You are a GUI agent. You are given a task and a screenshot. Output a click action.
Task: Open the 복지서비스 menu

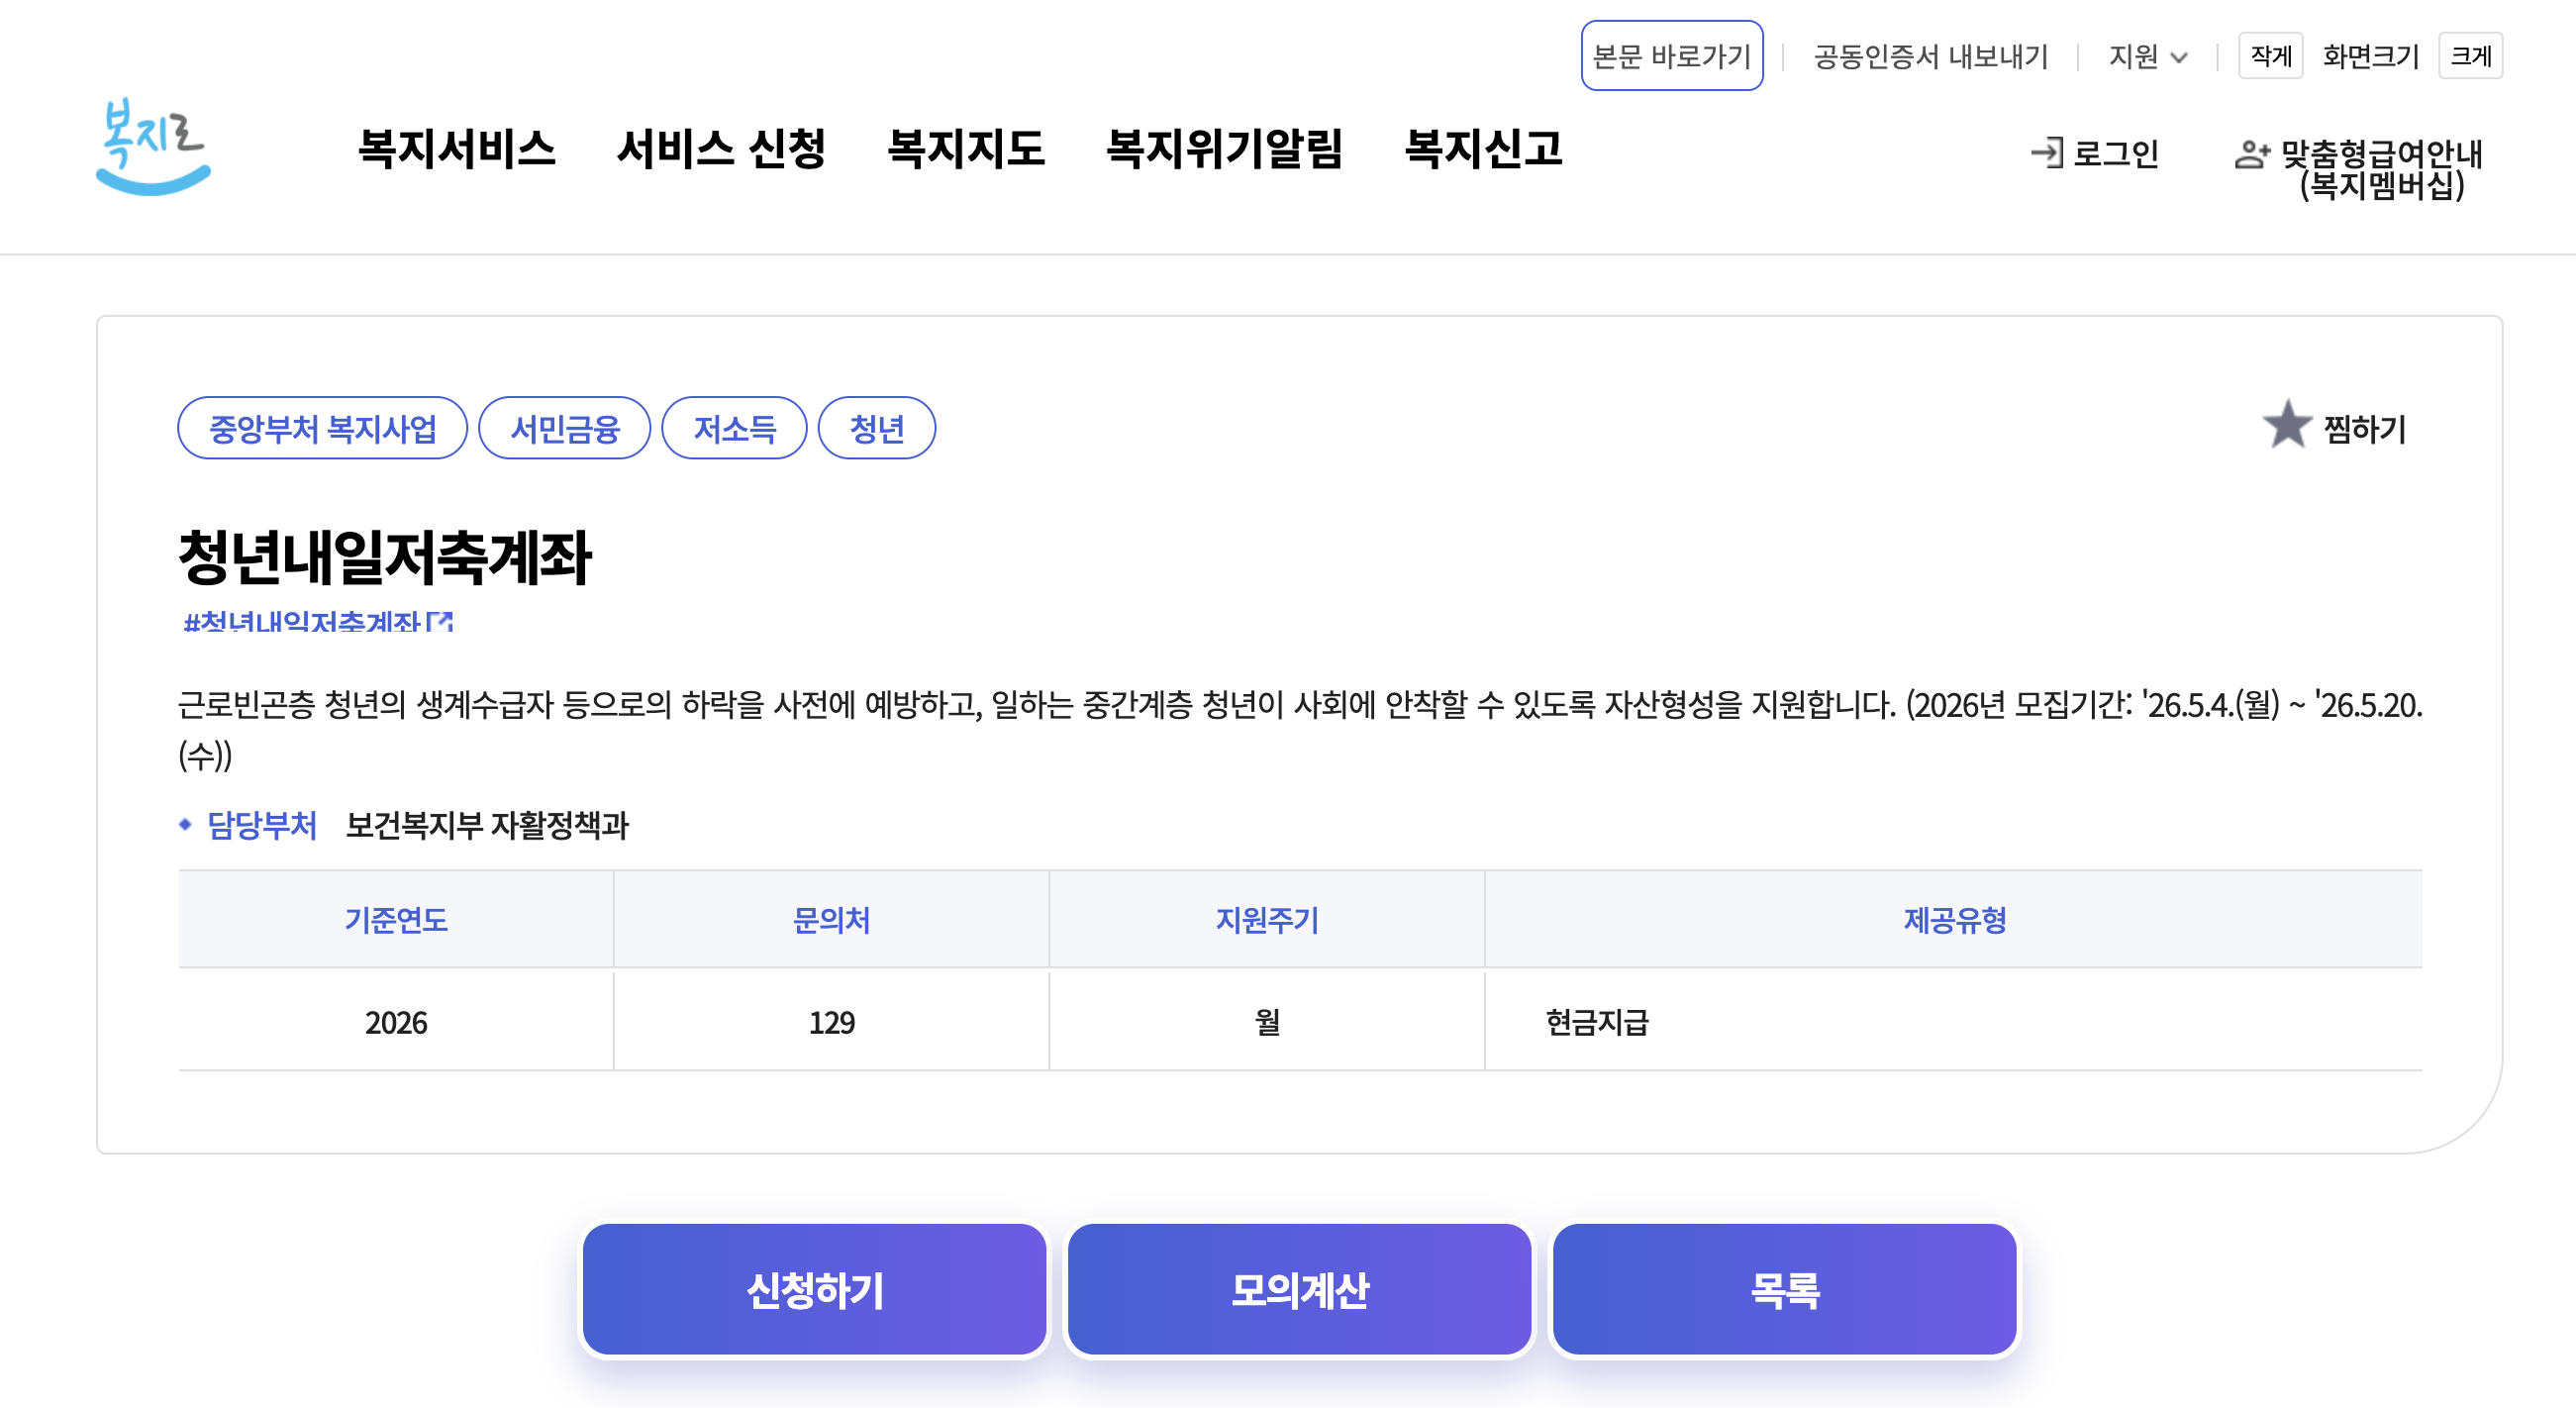click(456, 150)
